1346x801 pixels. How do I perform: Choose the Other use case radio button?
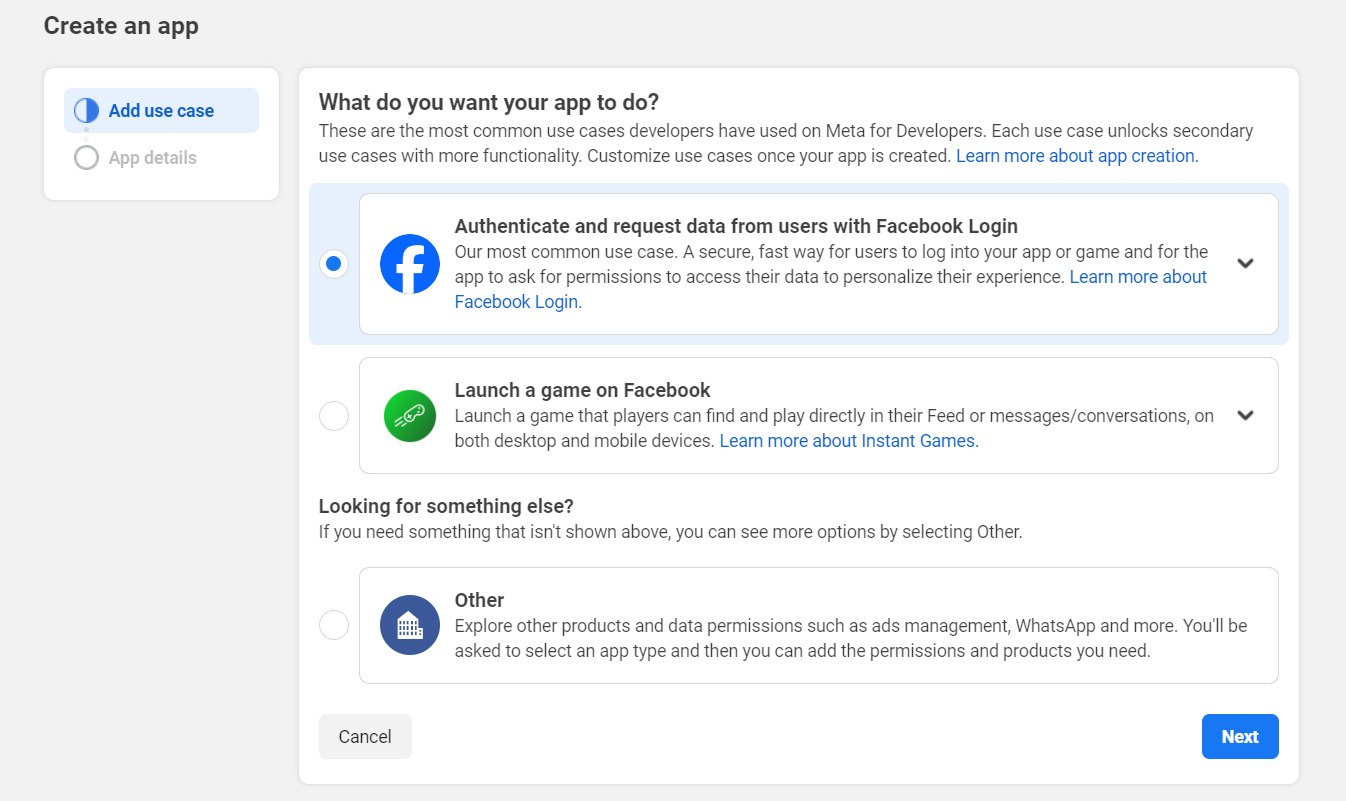click(333, 624)
